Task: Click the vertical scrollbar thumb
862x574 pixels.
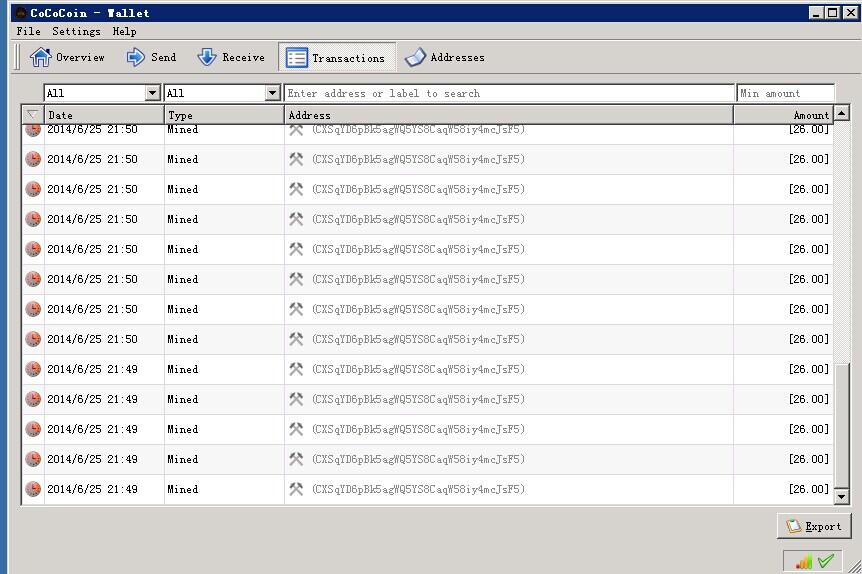Action: 842,426
